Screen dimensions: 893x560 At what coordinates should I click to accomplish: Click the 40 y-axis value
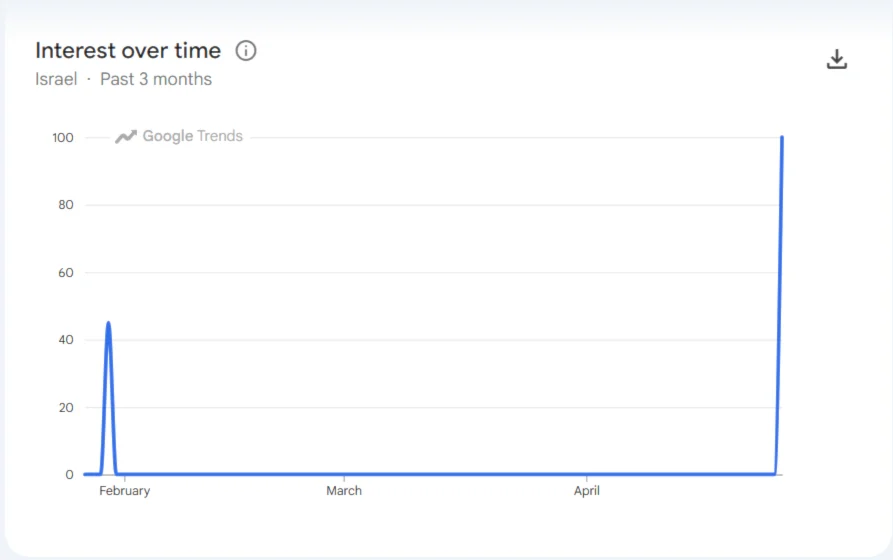67,340
